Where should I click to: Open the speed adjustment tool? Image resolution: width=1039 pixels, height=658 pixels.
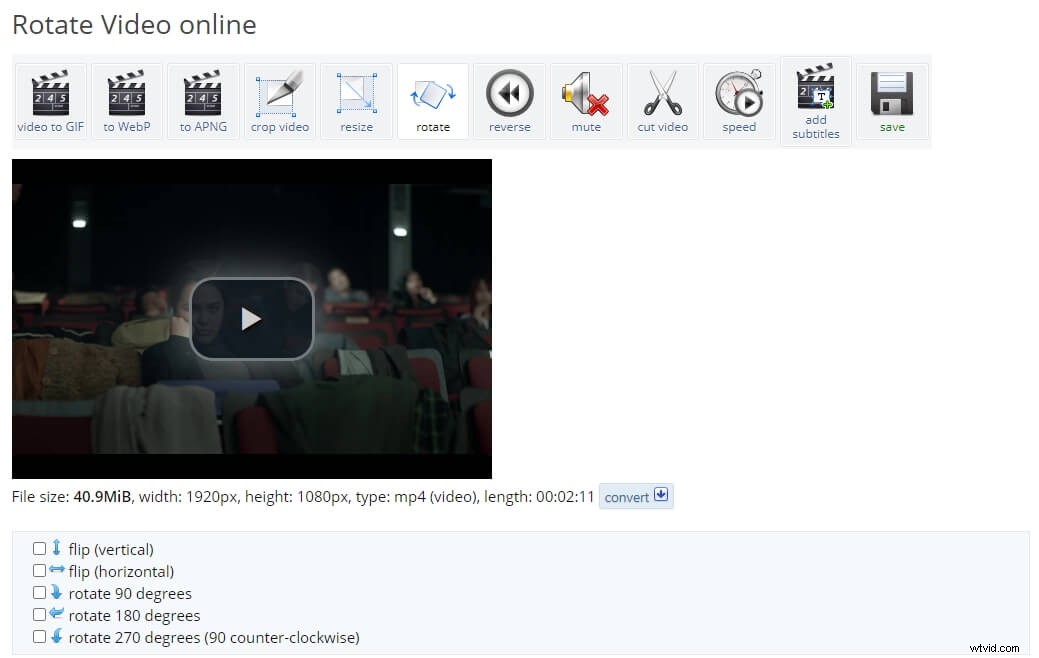pyautogui.click(x=739, y=99)
